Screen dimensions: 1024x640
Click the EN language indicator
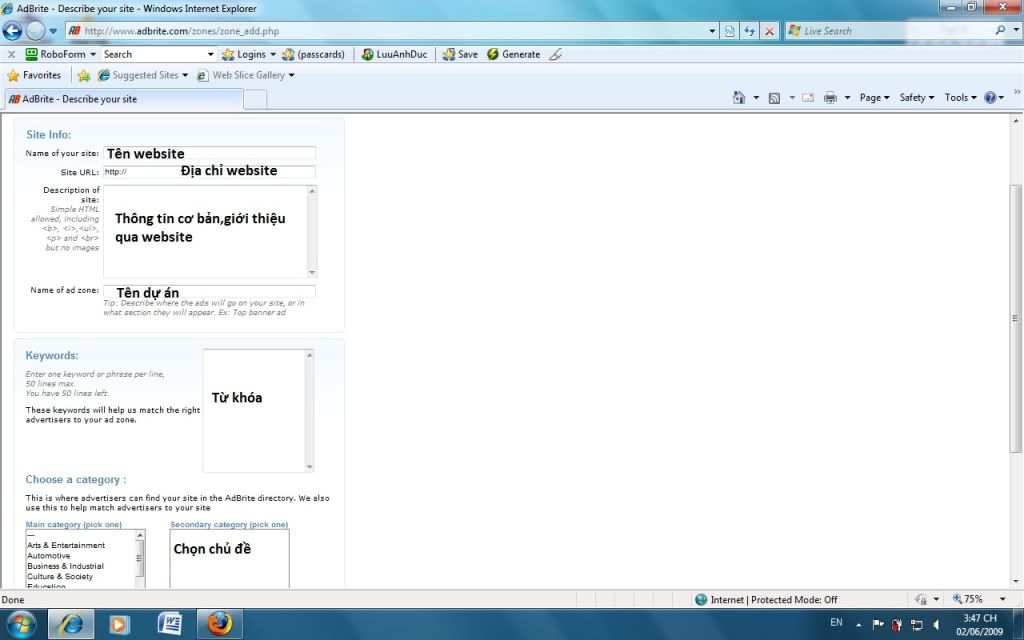836,622
